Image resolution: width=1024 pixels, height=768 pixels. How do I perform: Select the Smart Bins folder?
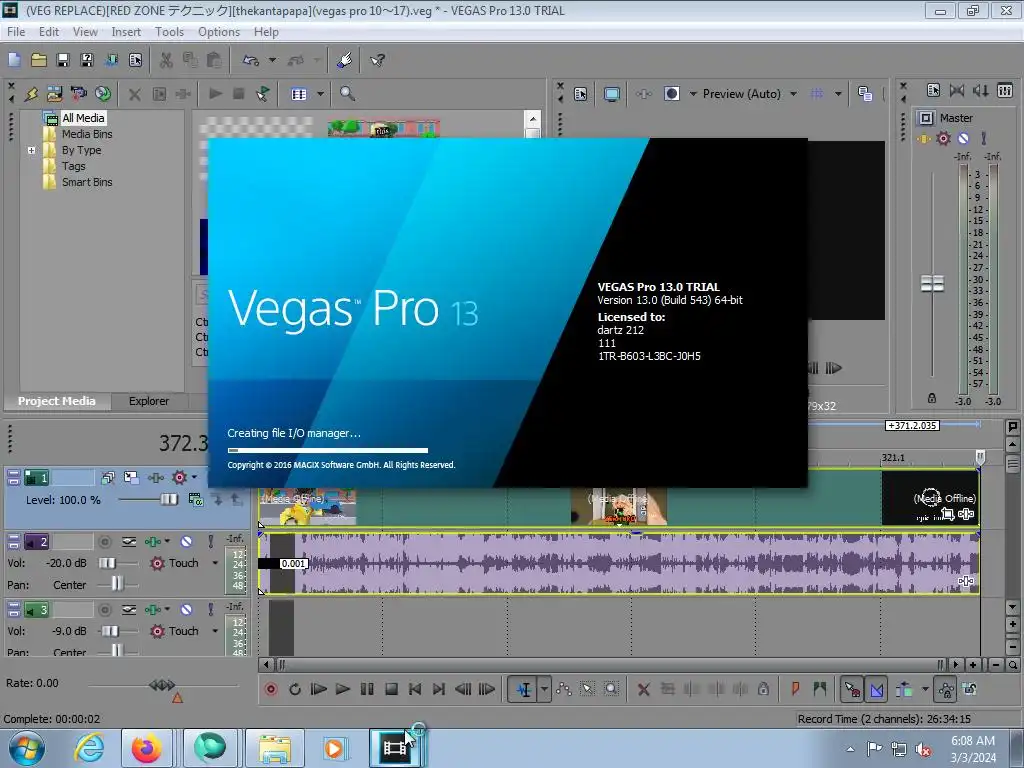tap(87, 182)
